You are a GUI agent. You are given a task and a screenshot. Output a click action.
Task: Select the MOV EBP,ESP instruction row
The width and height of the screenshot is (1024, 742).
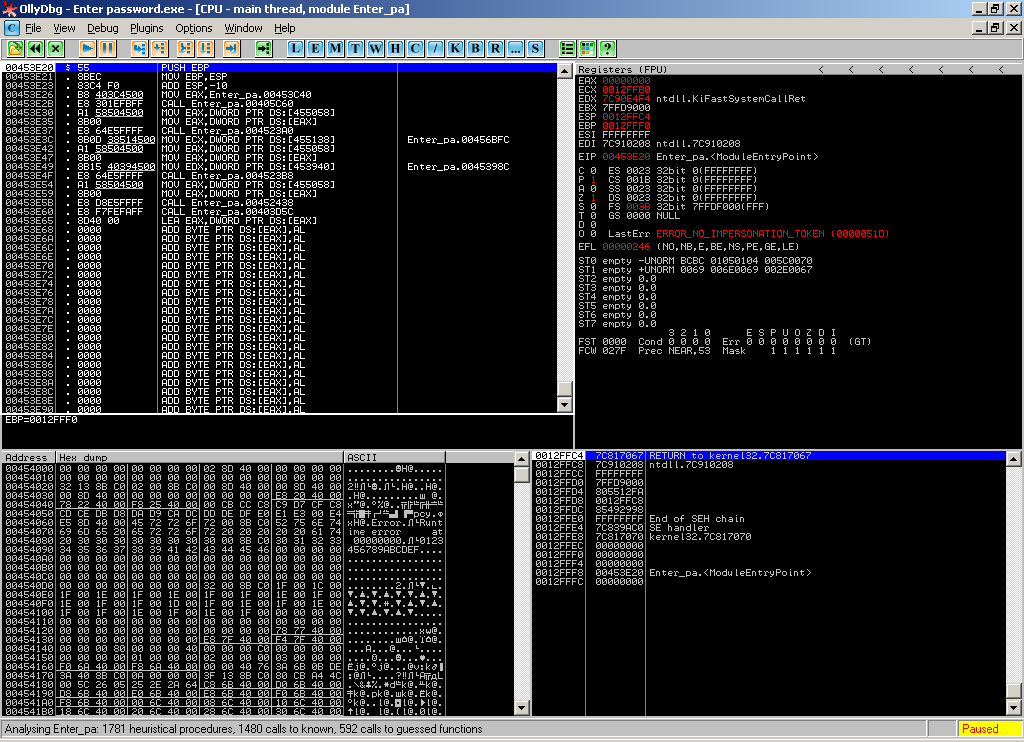(x=280, y=76)
